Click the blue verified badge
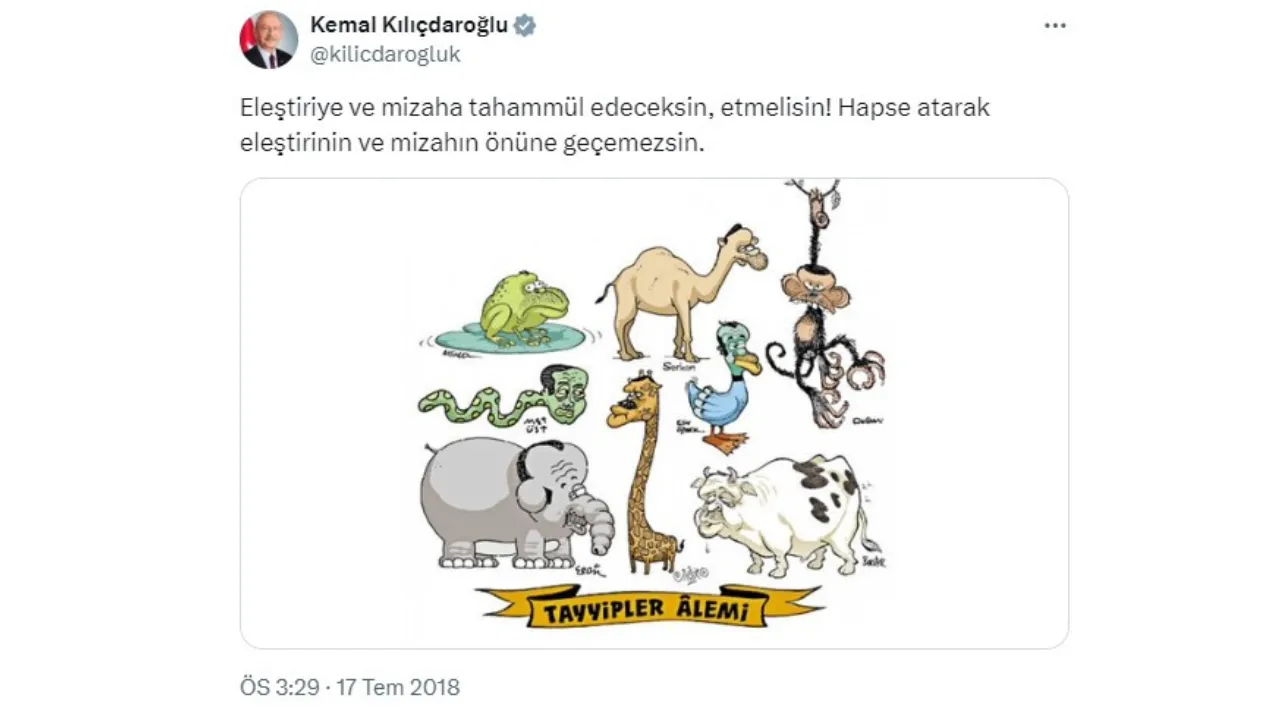 [x=524, y=26]
